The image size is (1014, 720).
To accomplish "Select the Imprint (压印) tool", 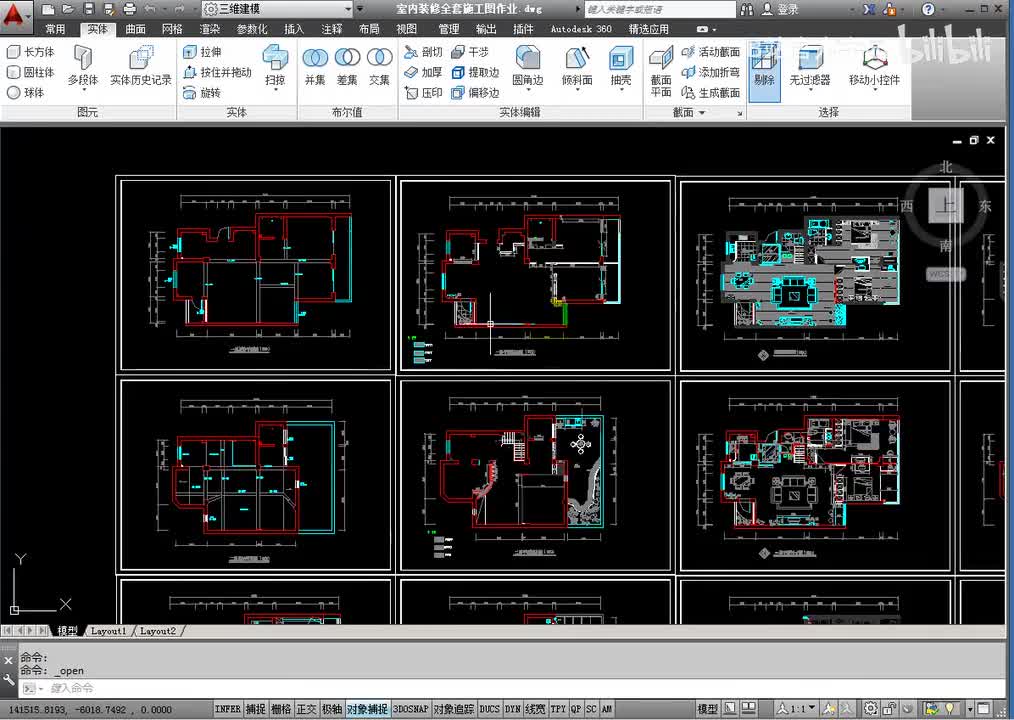I will pos(424,93).
